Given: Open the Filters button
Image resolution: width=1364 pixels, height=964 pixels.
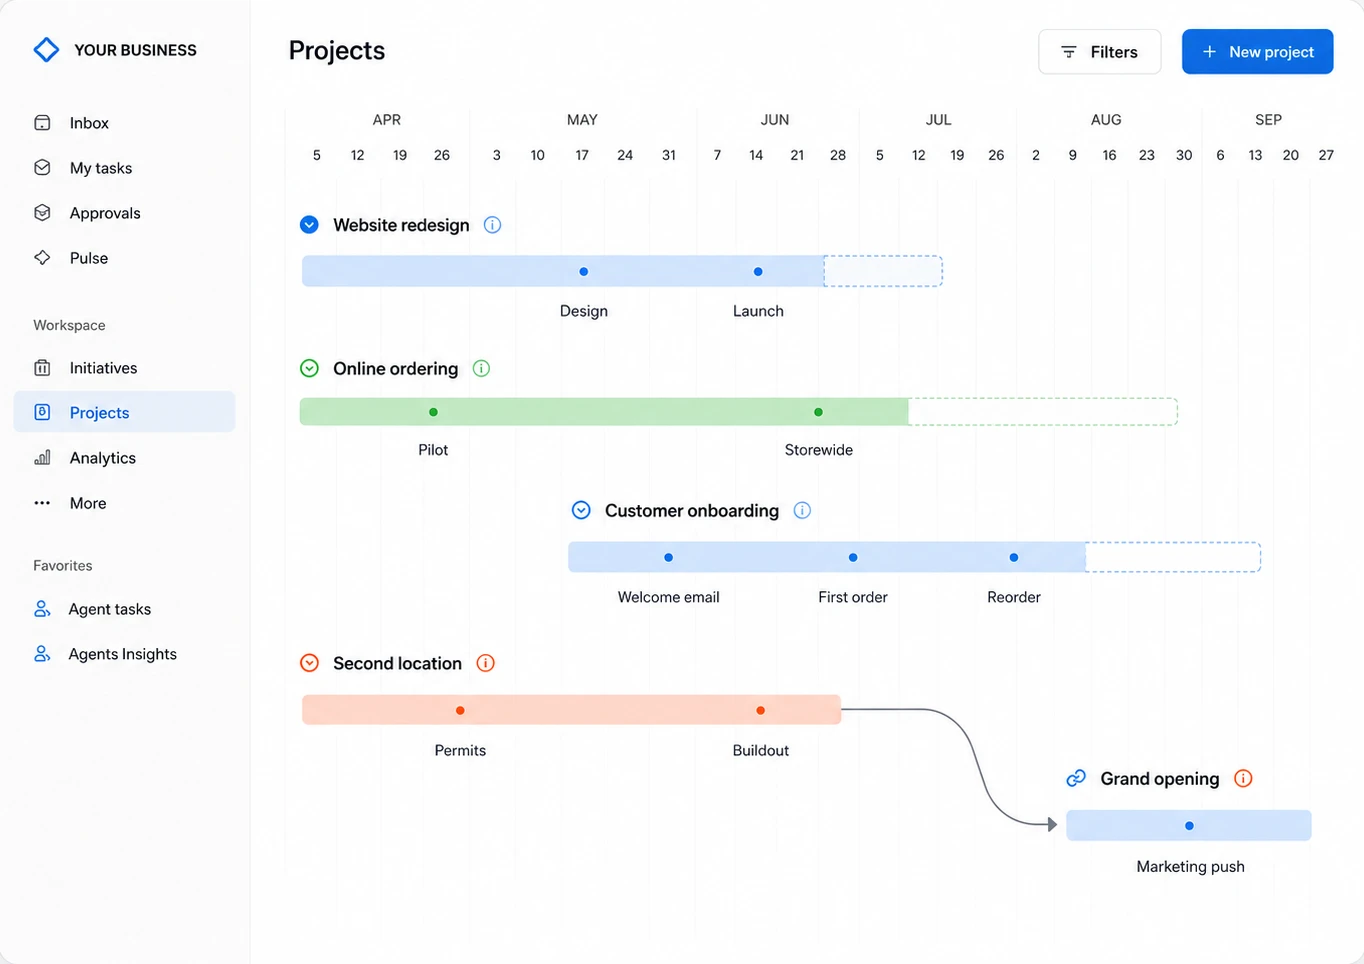Looking at the screenshot, I should point(1099,52).
